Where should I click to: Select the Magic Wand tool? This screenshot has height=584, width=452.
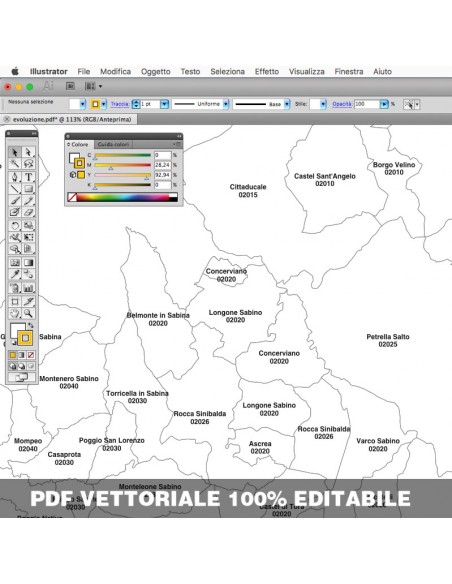point(15,164)
